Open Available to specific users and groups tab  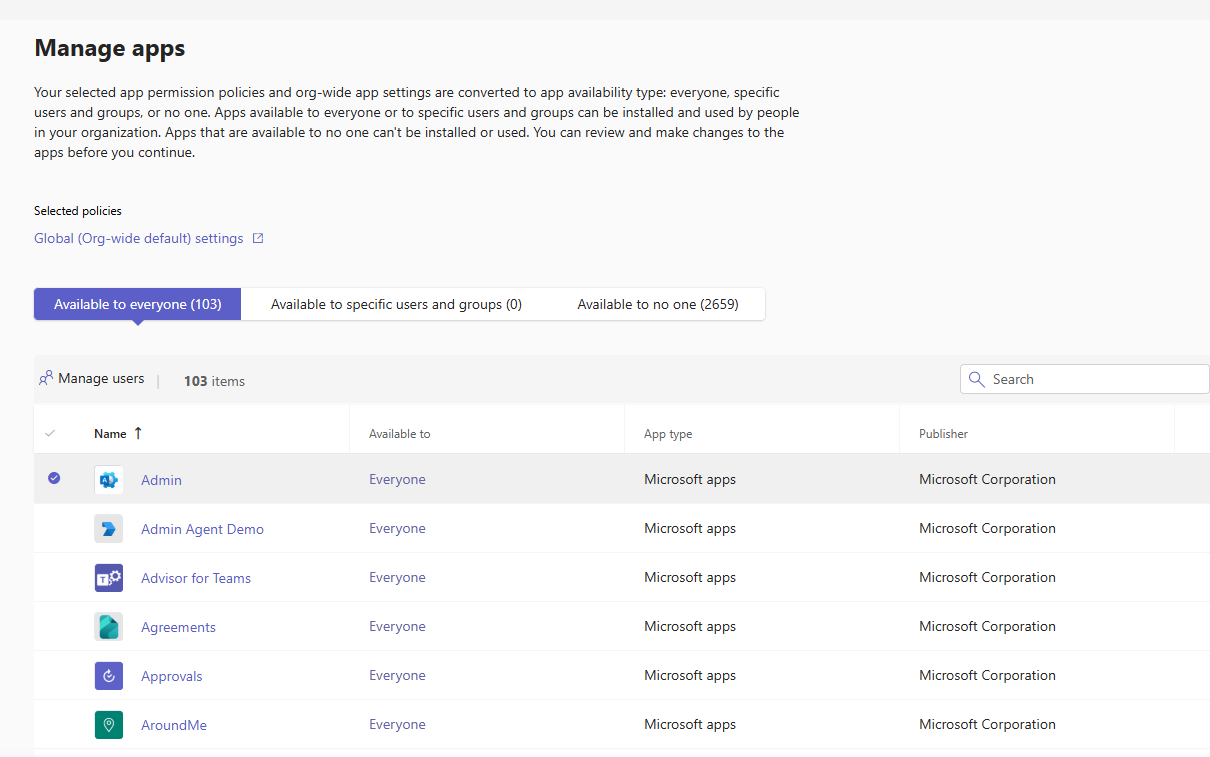(x=396, y=304)
